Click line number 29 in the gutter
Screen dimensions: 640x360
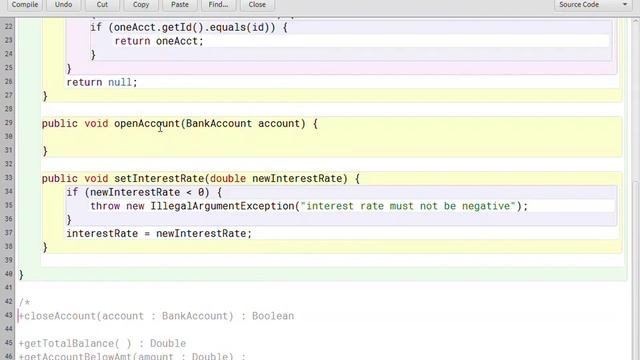[9, 123]
